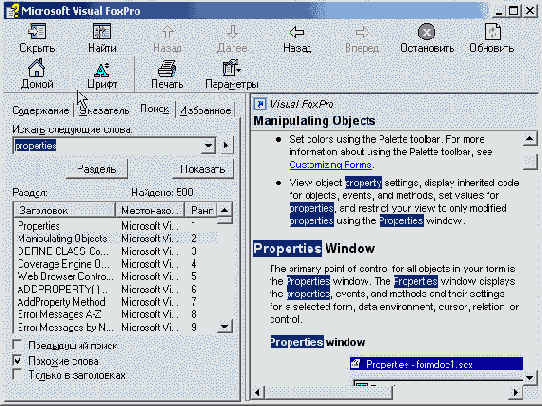
Task: Go back with the Назад left-arrow icon
Action: tap(297, 32)
